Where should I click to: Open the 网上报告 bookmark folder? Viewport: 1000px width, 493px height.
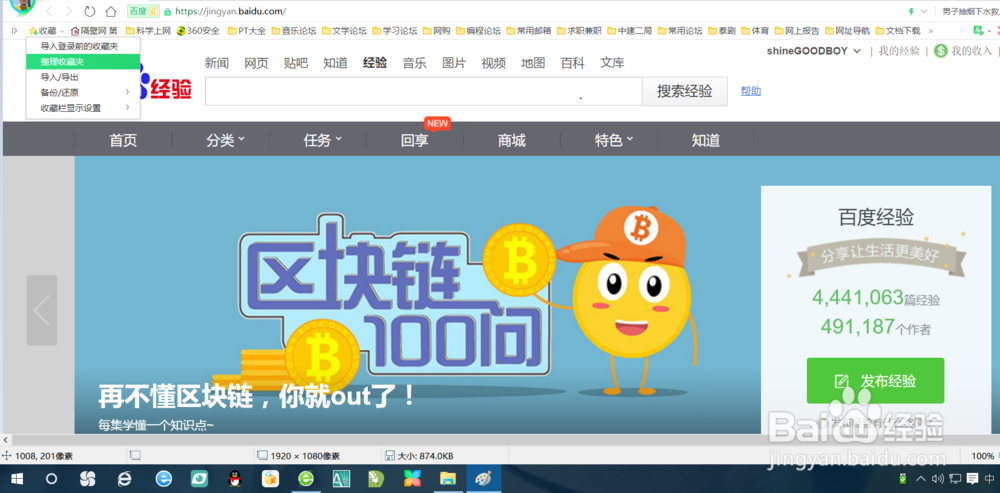(797, 31)
